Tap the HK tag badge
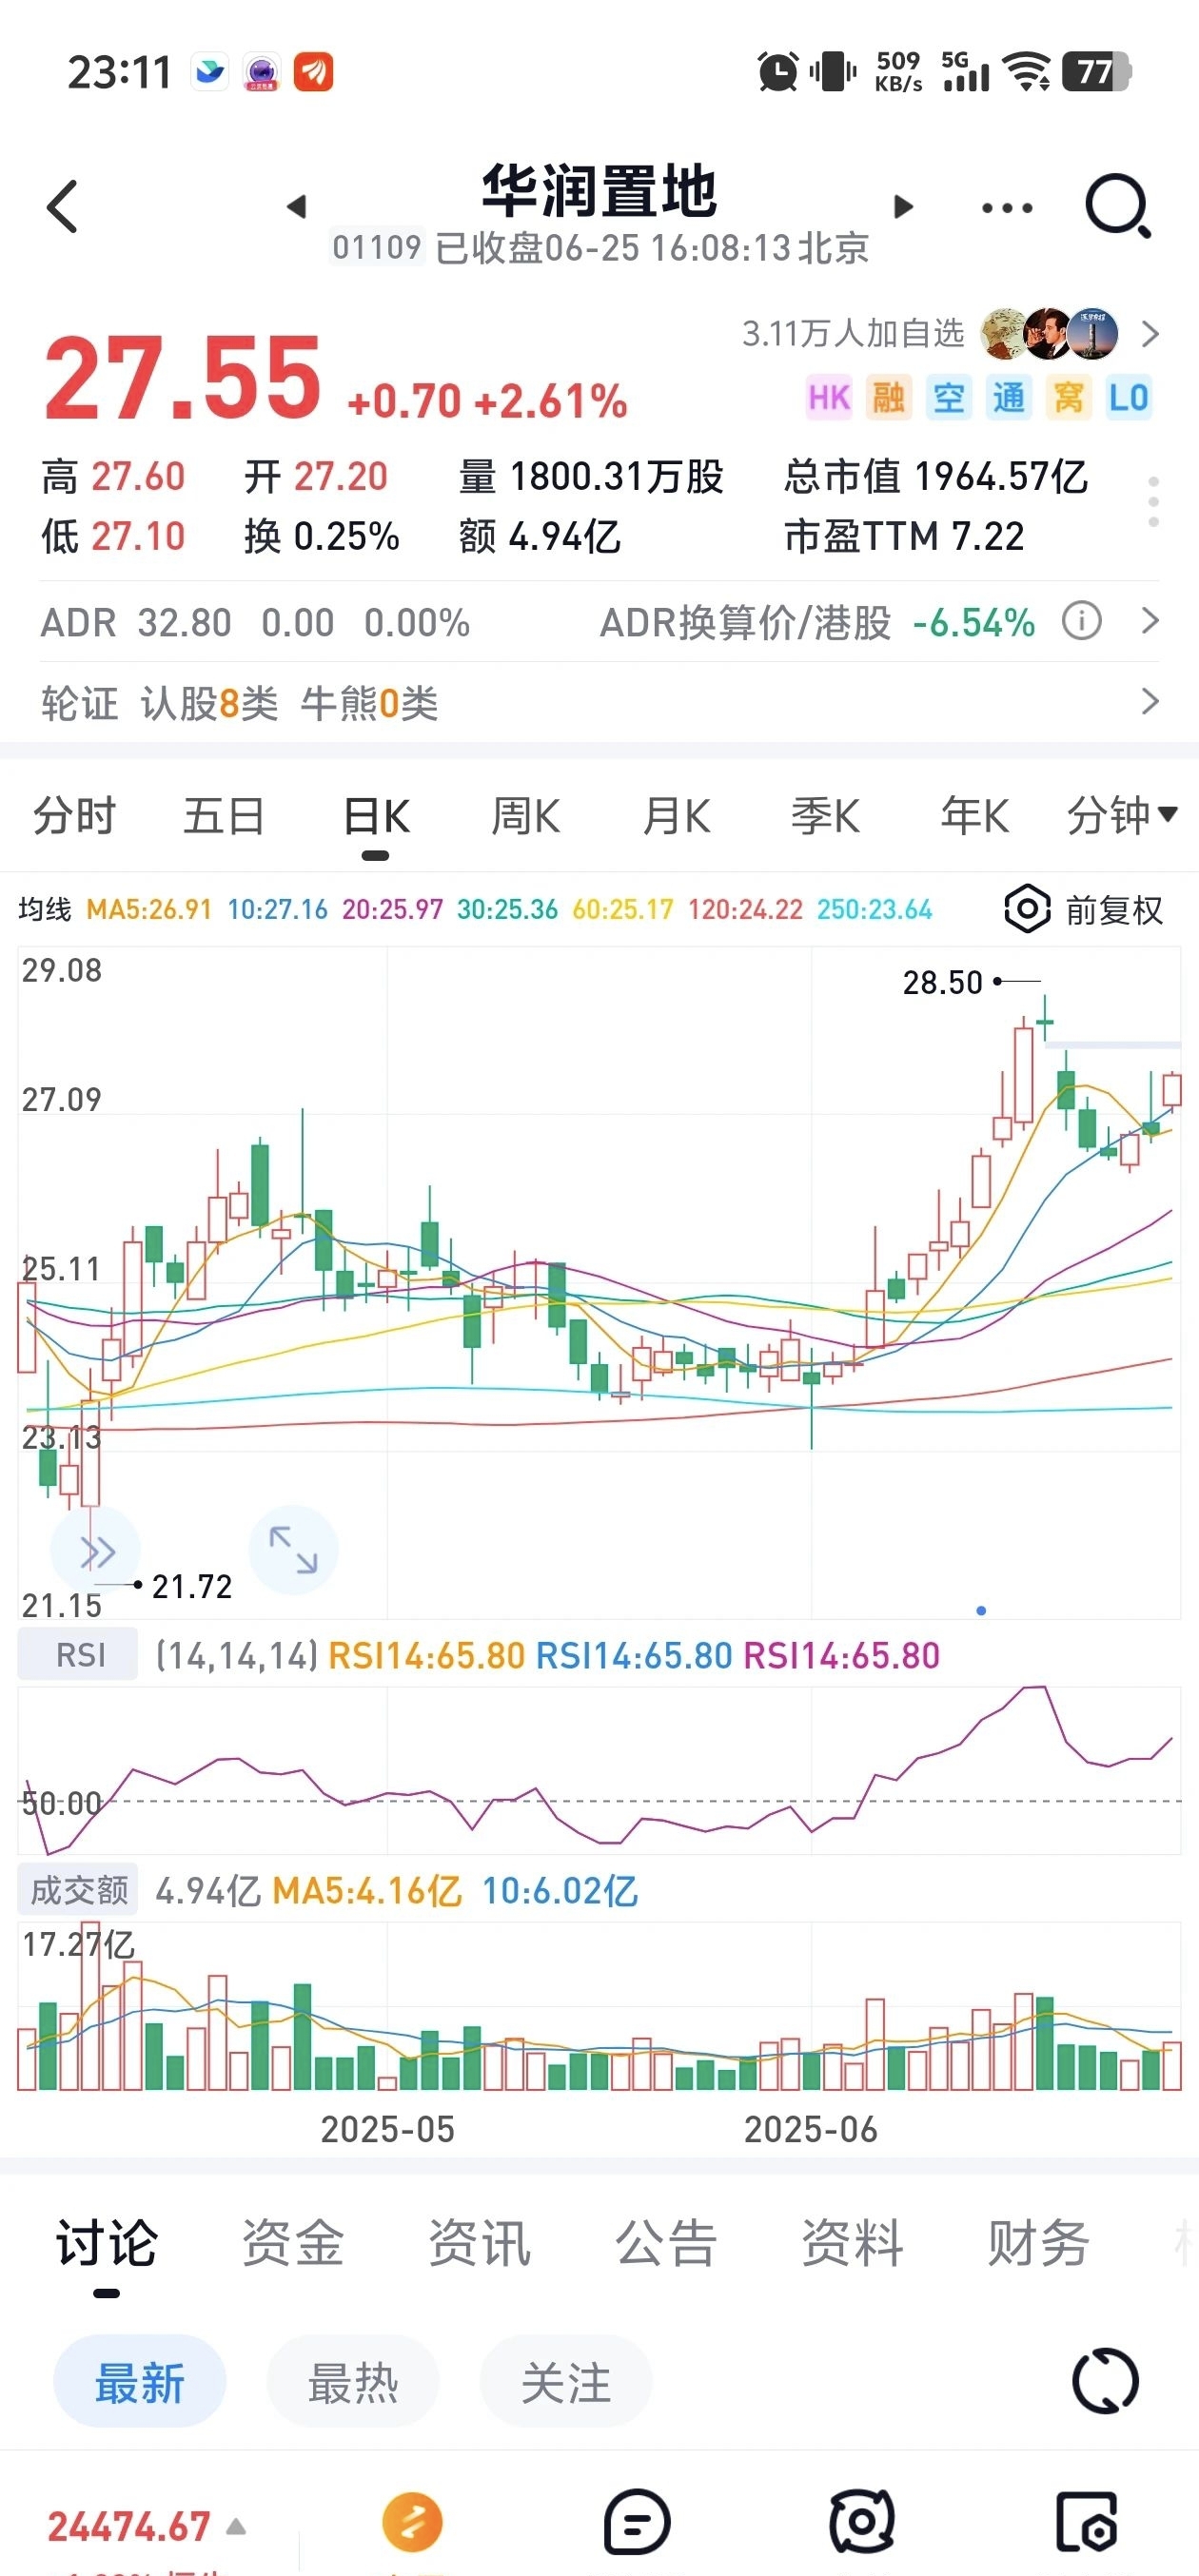This screenshot has width=1199, height=2576. click(x=829, y=397)
